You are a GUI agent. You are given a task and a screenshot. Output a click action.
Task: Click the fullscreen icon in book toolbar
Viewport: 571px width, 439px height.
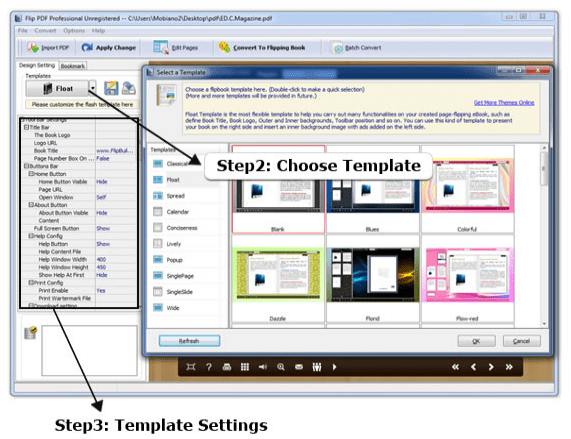190,367
